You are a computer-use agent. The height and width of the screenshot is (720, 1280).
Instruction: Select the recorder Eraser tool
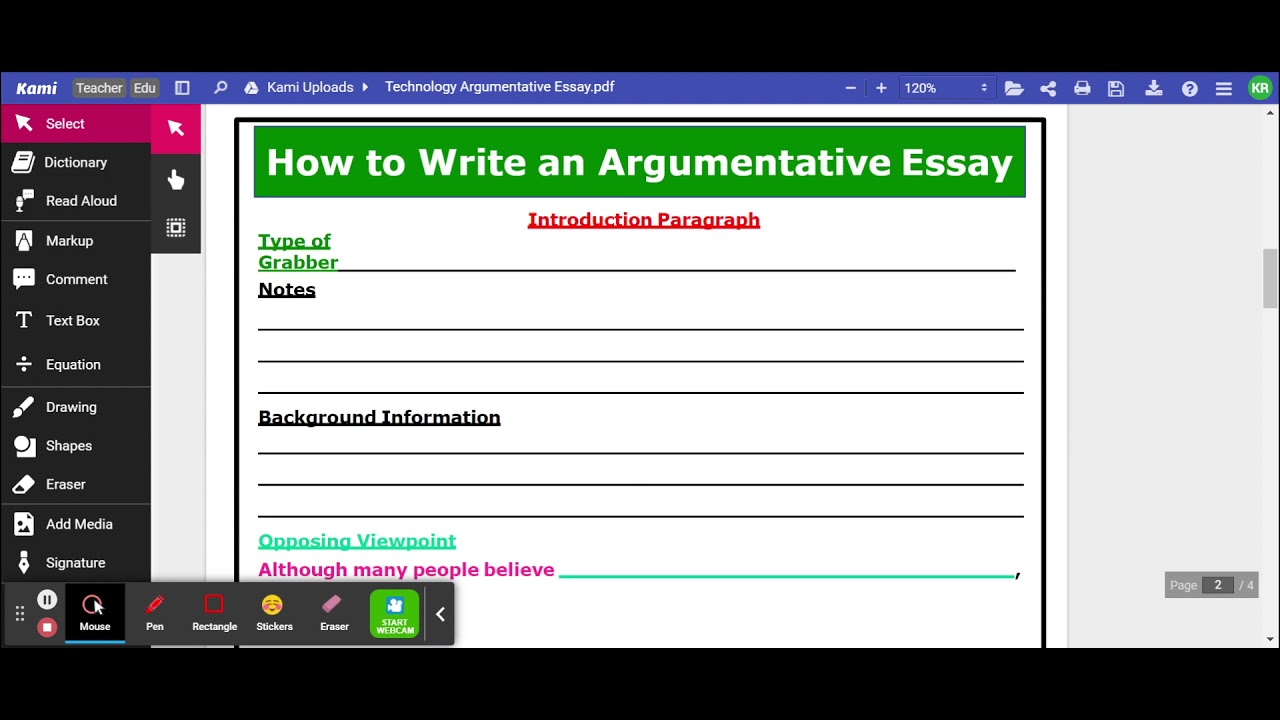point(334,613)
